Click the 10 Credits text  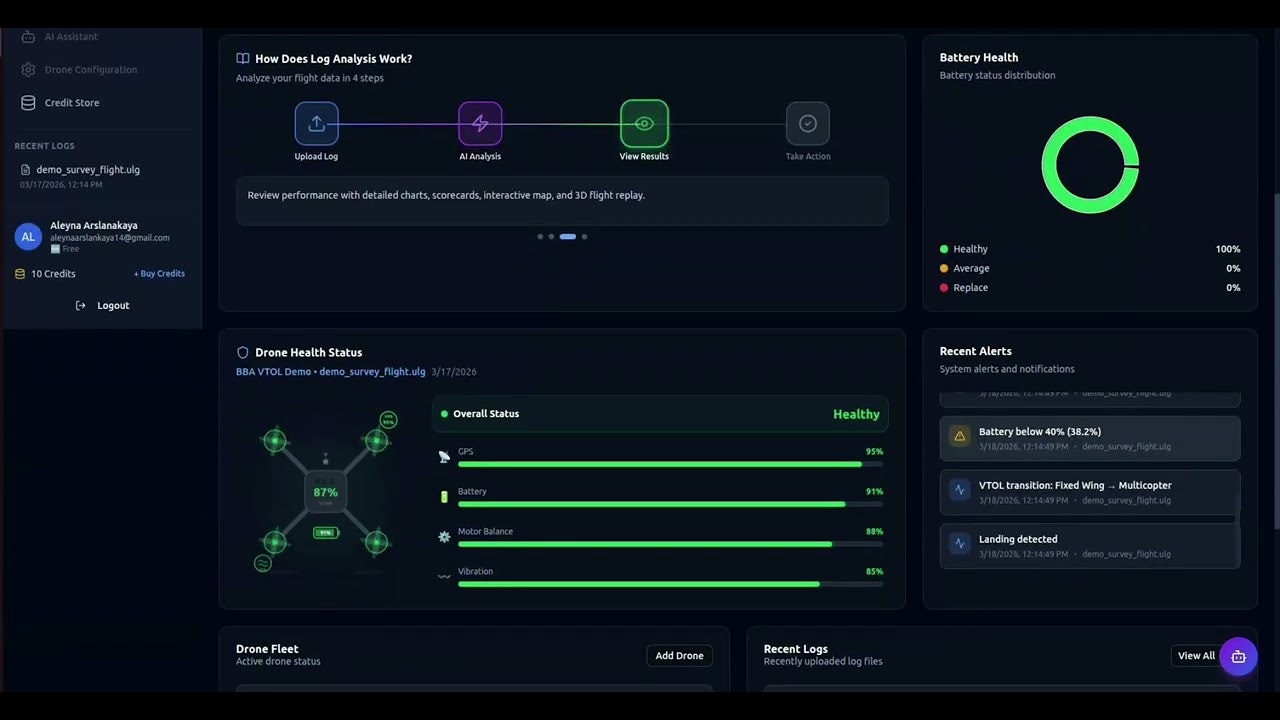pyautogui.click(x=53, y=274)
